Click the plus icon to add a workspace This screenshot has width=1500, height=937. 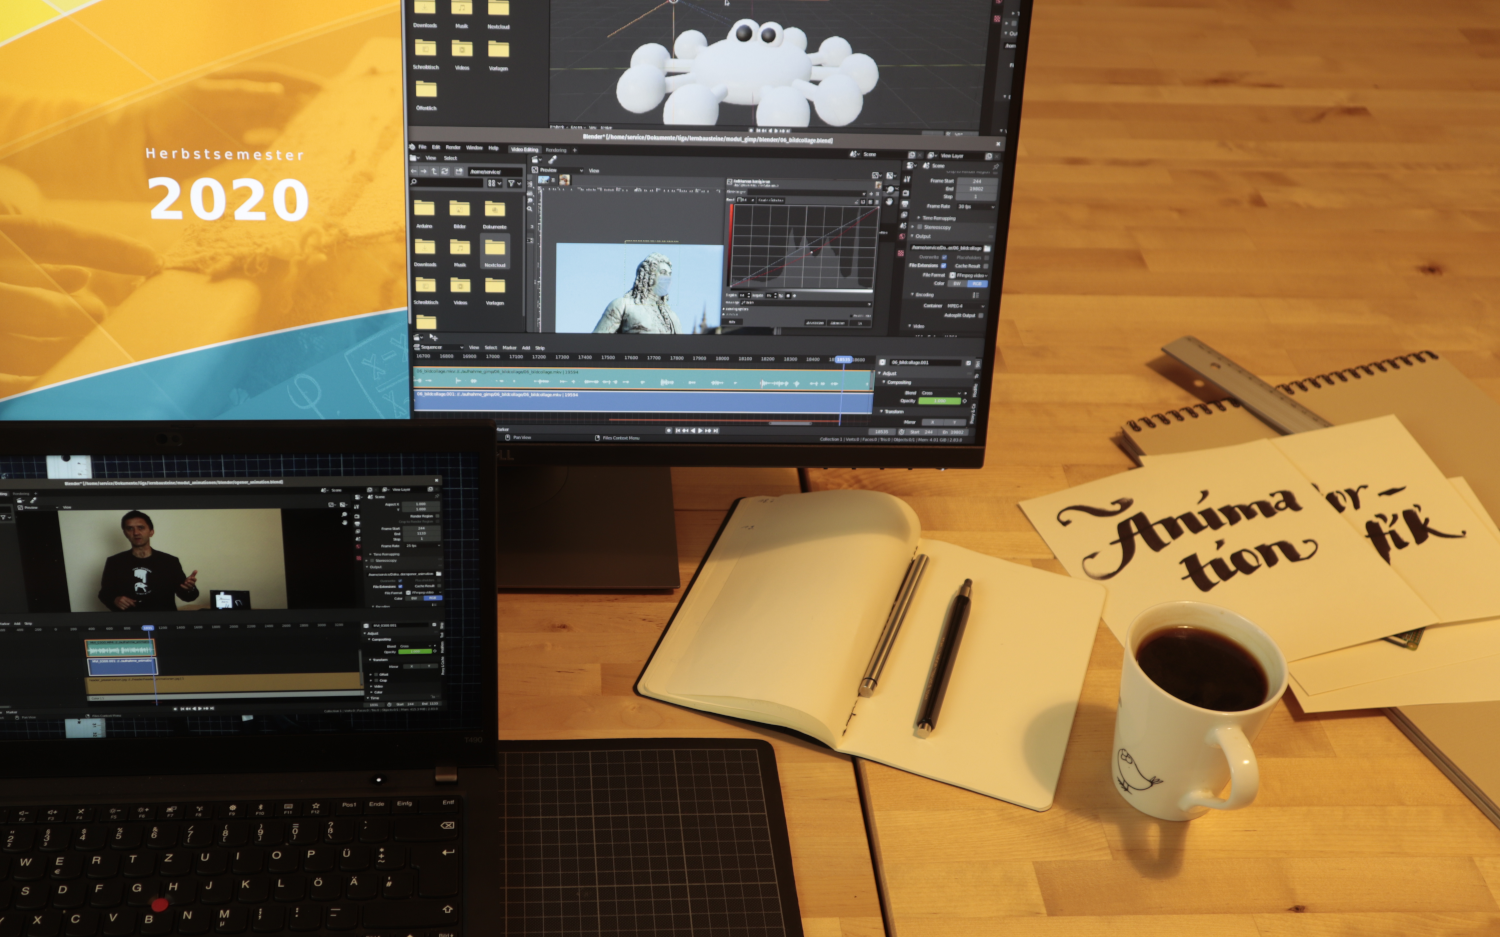click(x=575, y=150)
